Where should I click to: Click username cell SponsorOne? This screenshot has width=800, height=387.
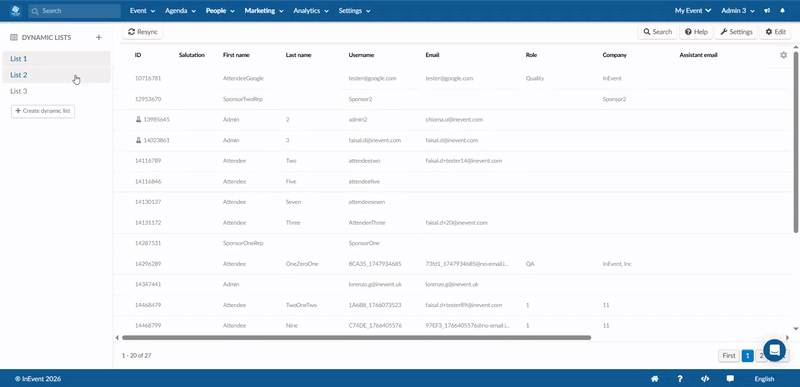tap(364, 243)
